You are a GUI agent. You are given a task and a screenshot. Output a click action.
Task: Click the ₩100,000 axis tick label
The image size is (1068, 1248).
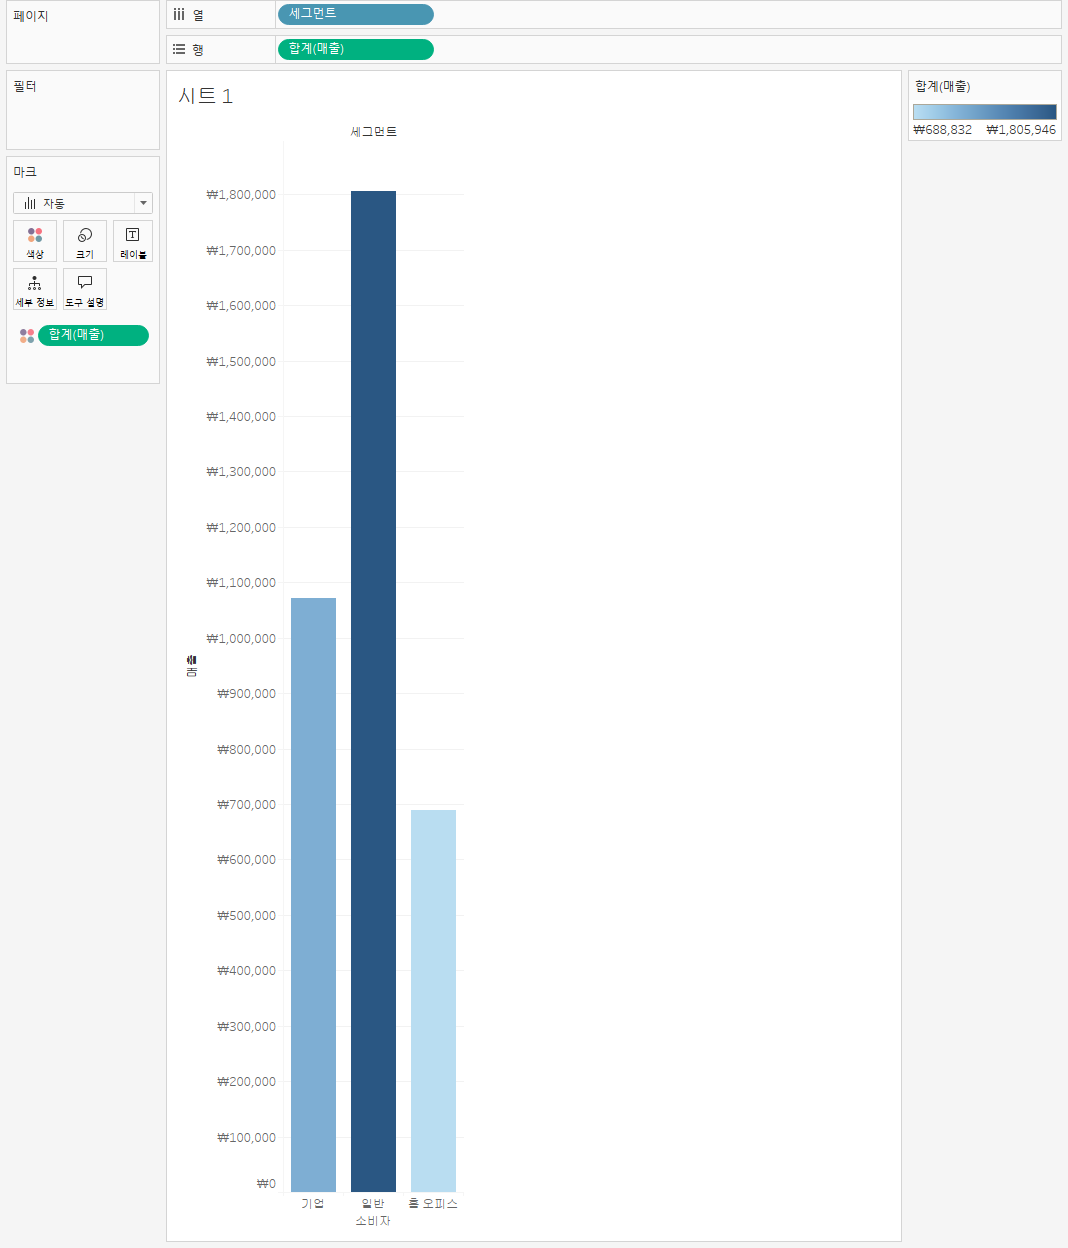(246, 1138)
